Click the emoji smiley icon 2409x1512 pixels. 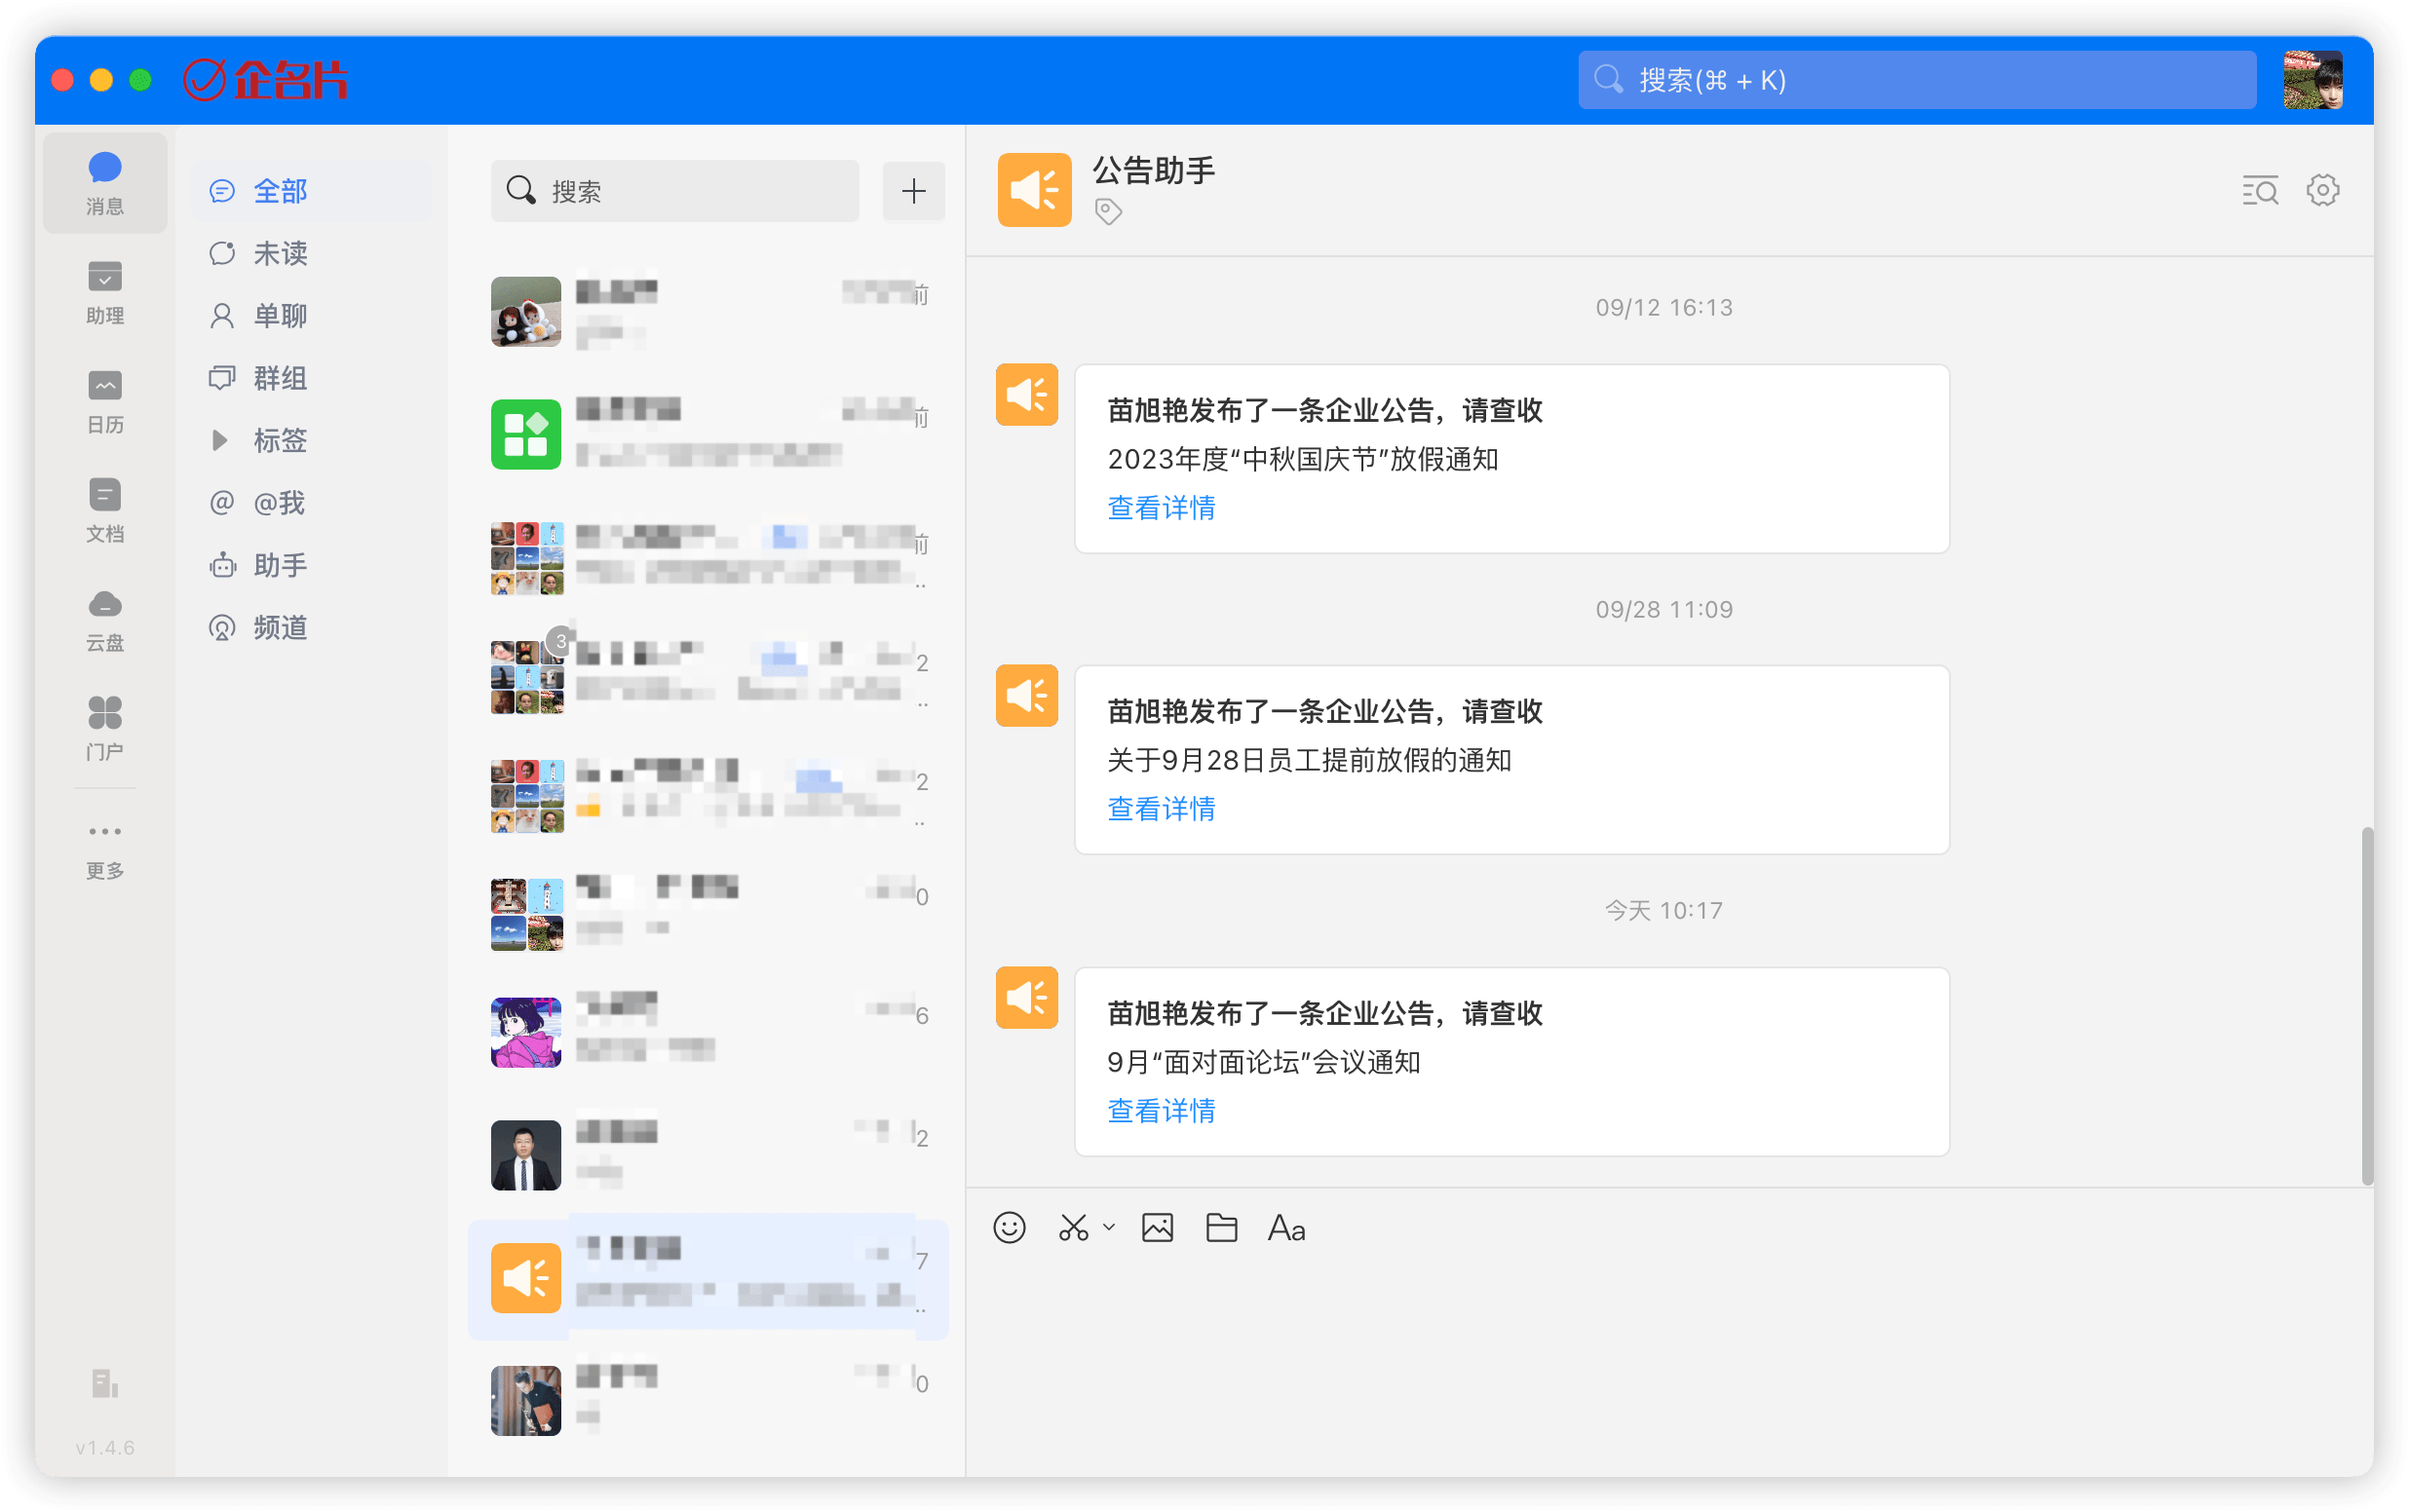(1009, 1228)
